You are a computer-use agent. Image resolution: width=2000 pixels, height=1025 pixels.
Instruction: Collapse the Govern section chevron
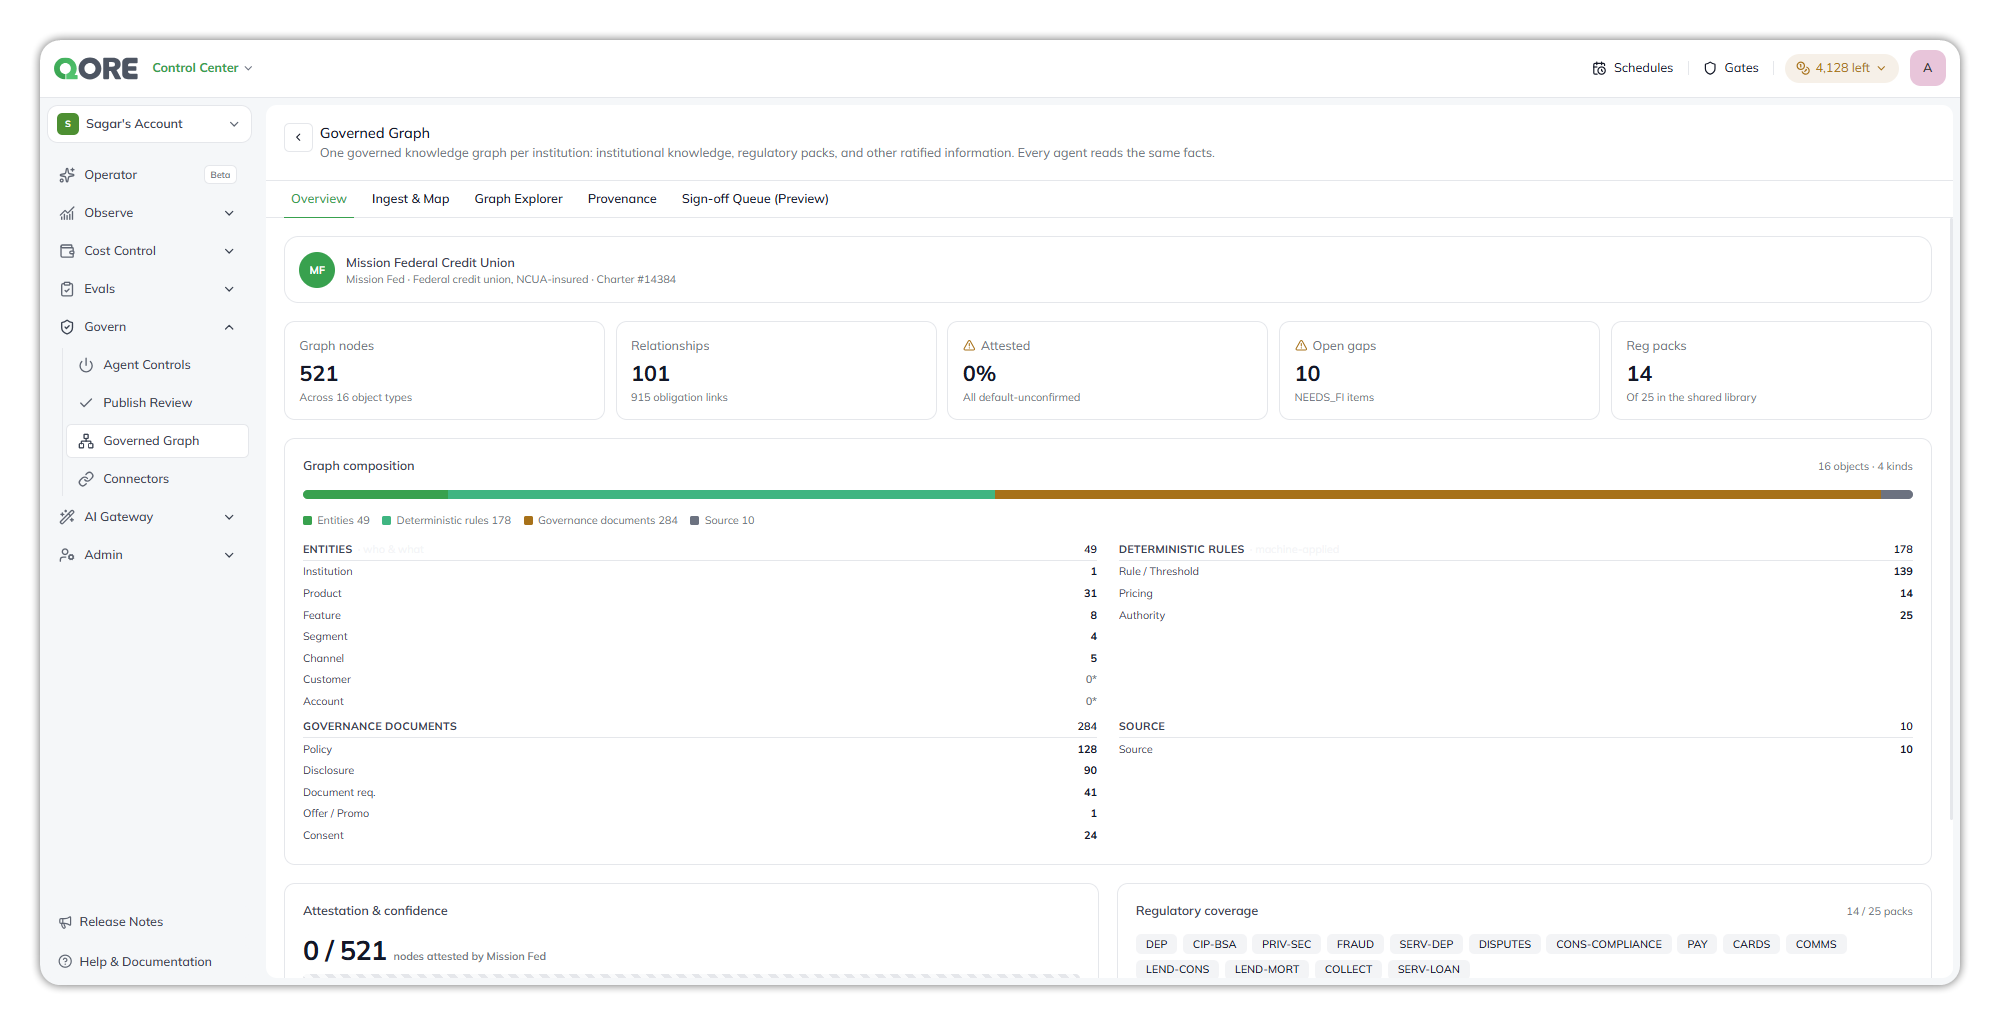[229, 327]
